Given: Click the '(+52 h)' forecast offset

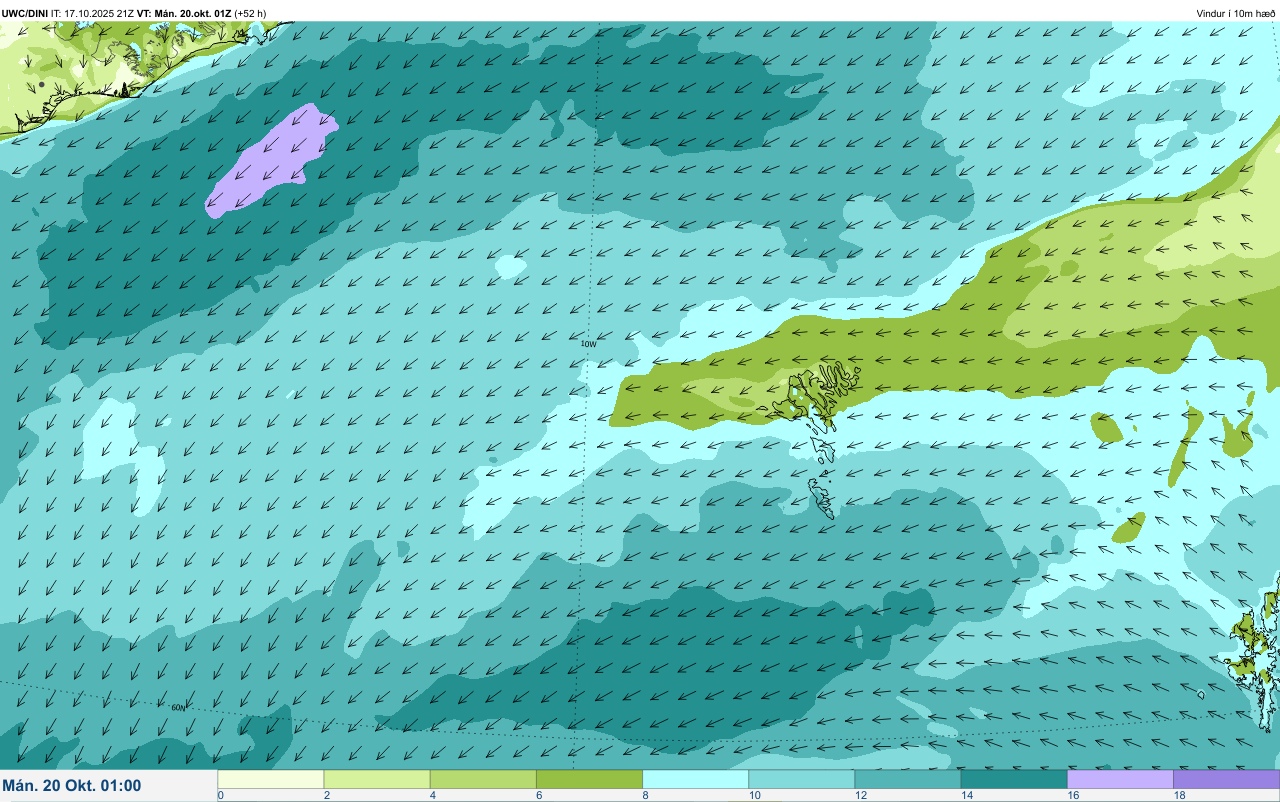Looking at the screenshot, I should coord(250,13).
